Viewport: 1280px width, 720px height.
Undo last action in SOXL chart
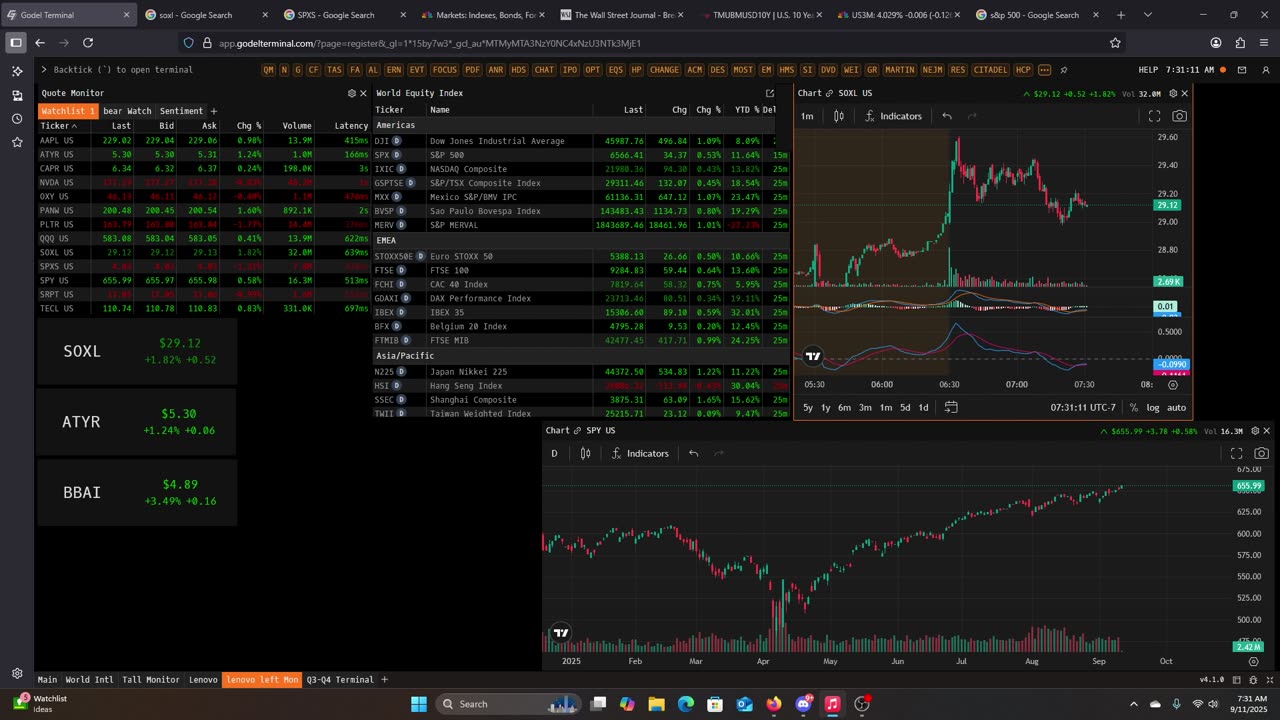946,116
